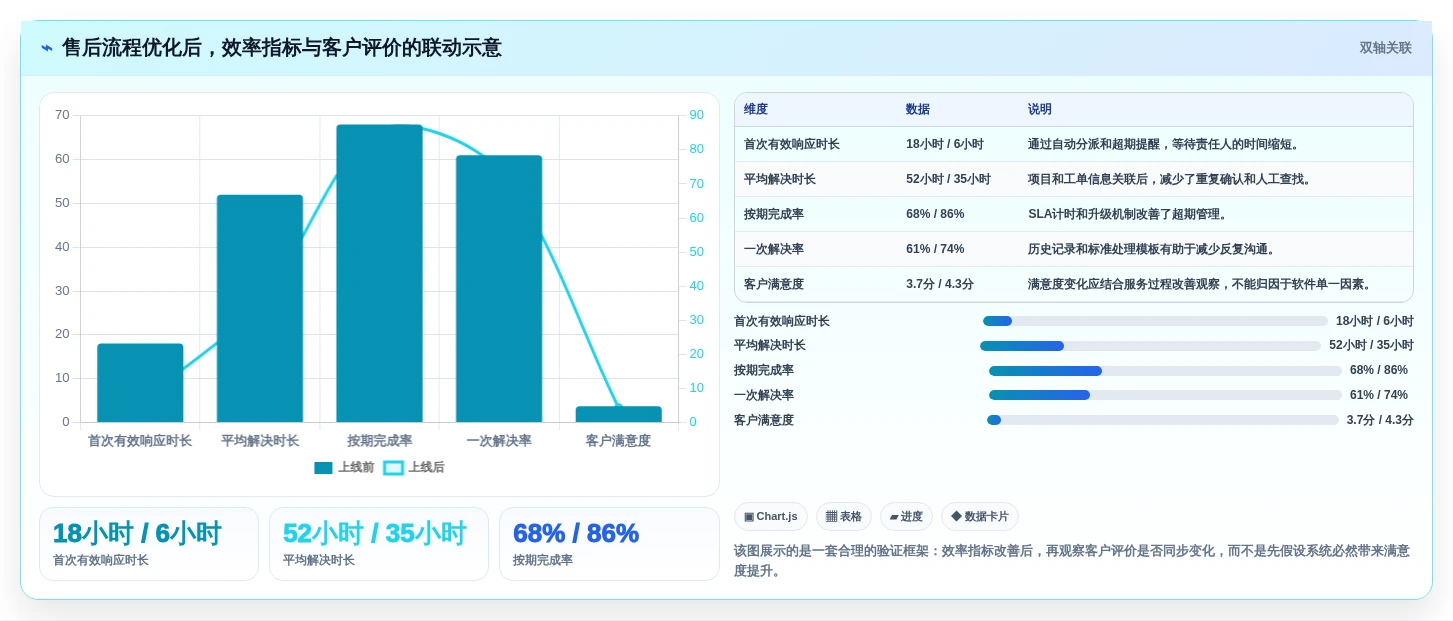The height and width of the screenshot is (621, 1453).
Task: Click the 按期完成率 bar in chart
Action: point(379,273)
